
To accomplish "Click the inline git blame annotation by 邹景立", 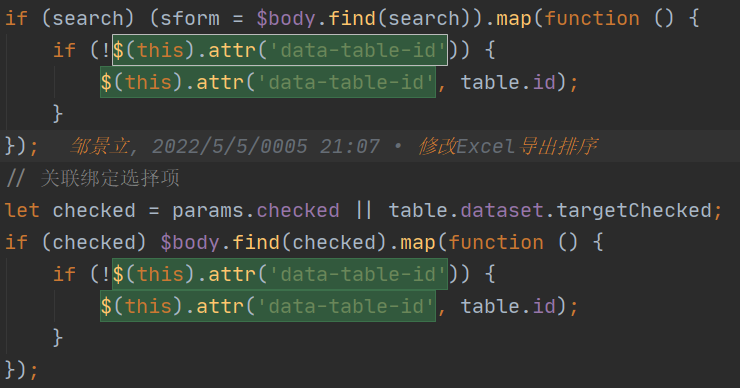I will 333,146.
